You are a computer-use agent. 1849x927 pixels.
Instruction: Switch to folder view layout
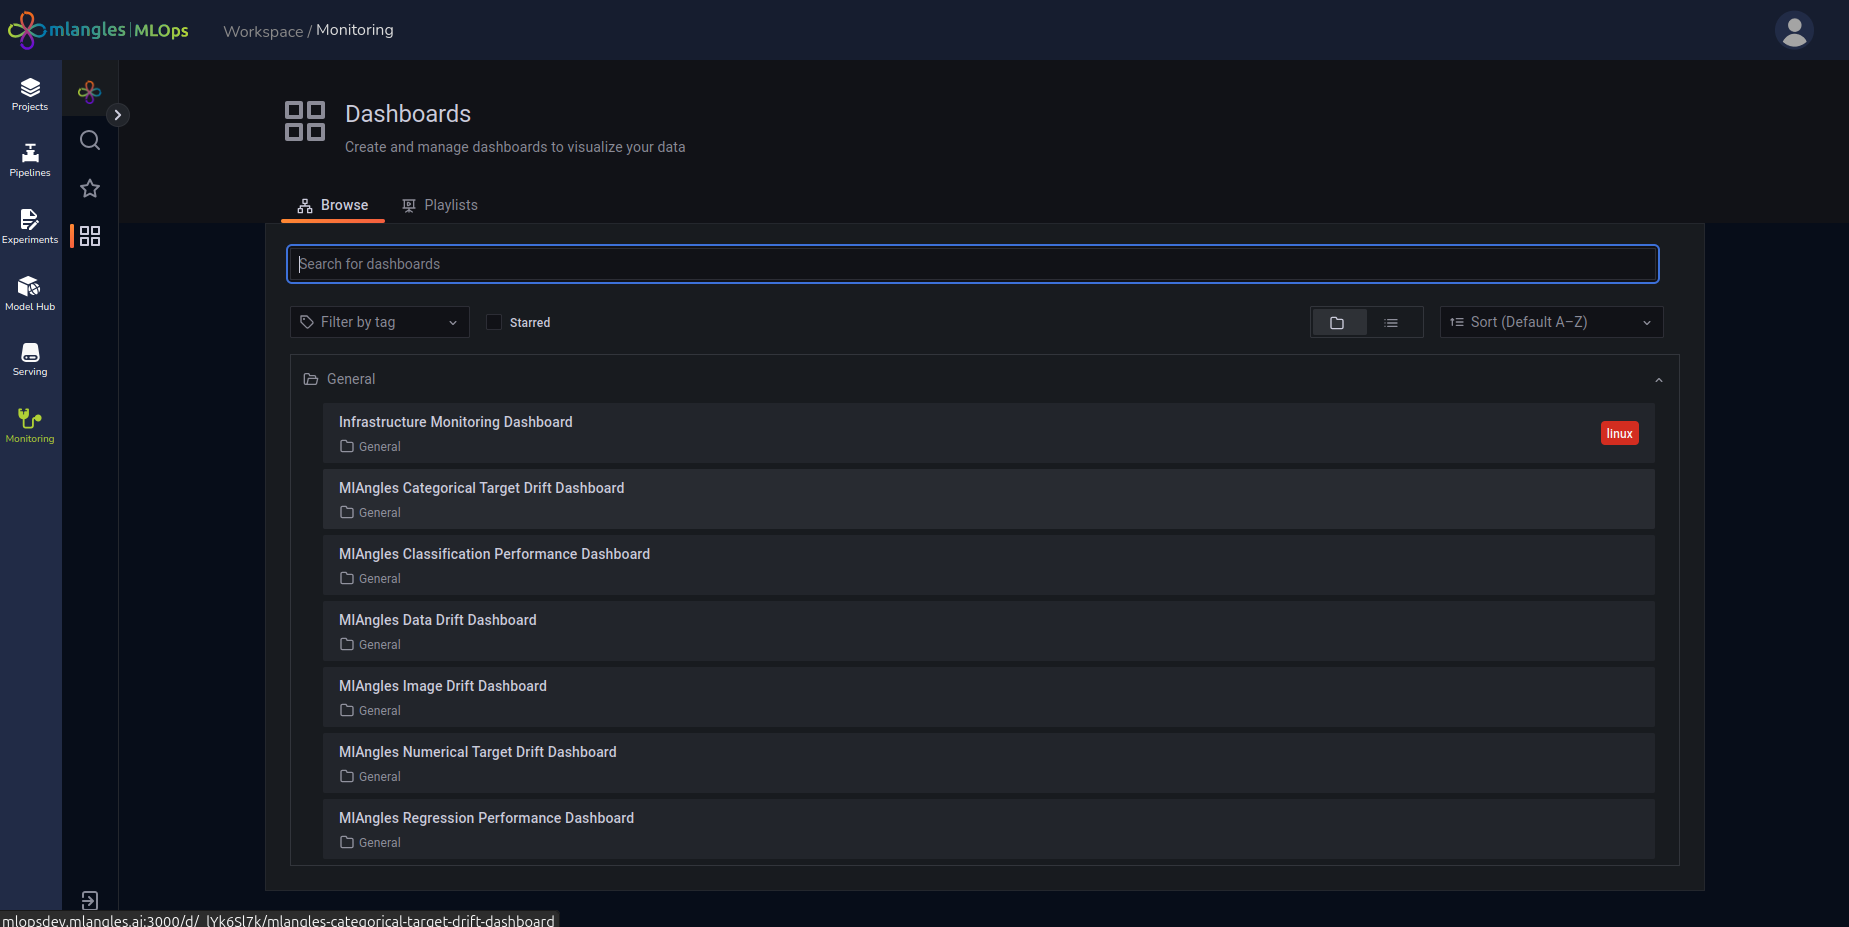point(1338,322)
